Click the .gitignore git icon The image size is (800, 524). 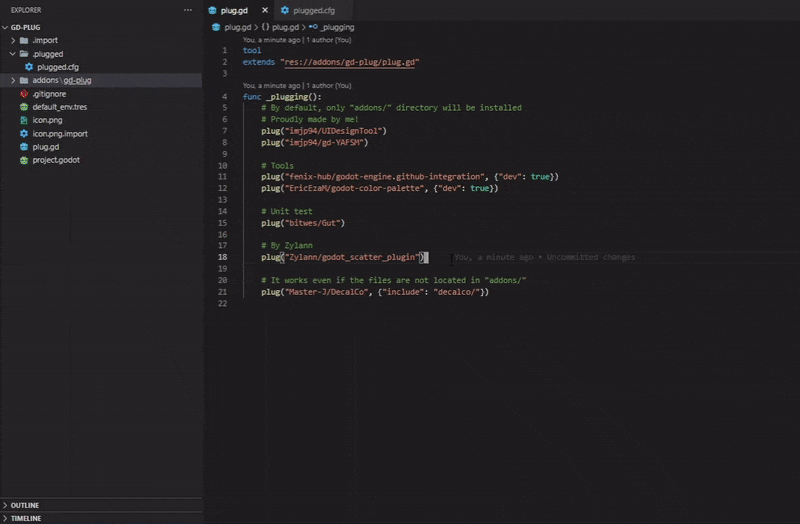(24, 94)
